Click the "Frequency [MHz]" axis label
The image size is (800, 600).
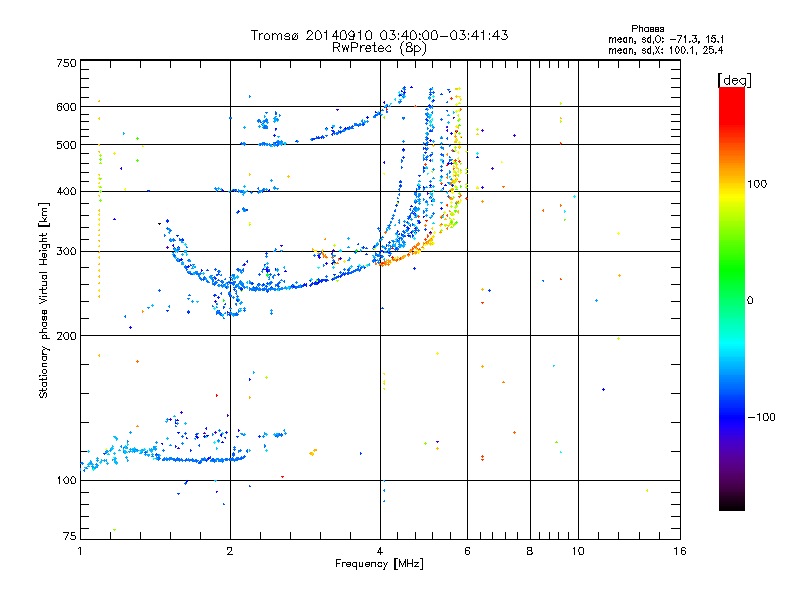[379, 564]
